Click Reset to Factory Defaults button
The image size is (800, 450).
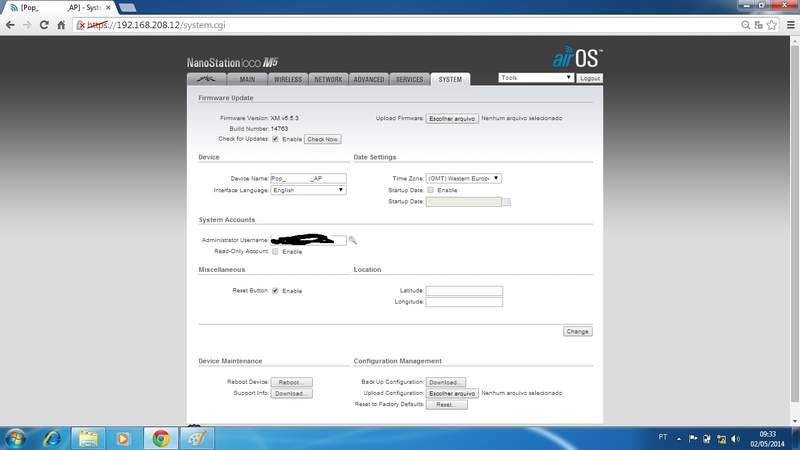click(446, 405)
